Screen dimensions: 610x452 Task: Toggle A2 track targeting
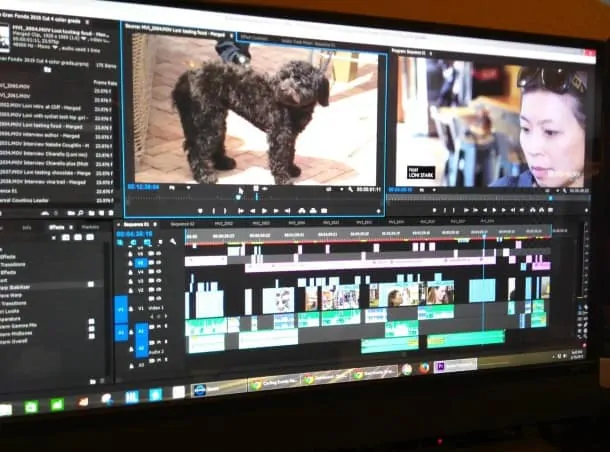tap(142, 348)
